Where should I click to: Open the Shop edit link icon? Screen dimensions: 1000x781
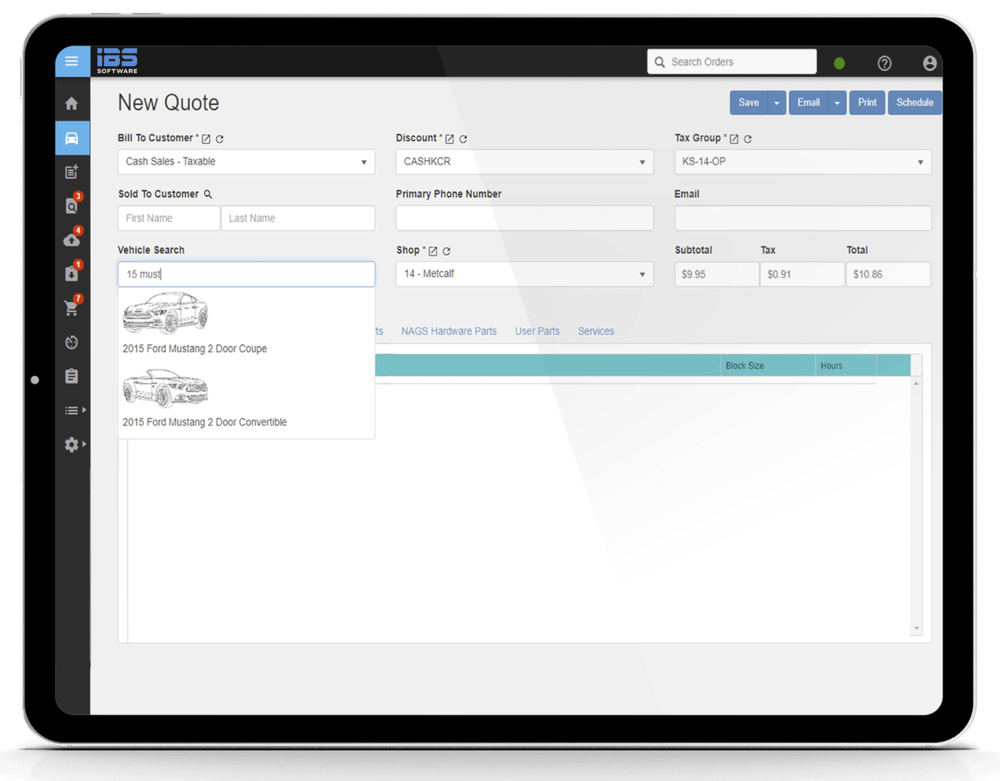[432, 251]
